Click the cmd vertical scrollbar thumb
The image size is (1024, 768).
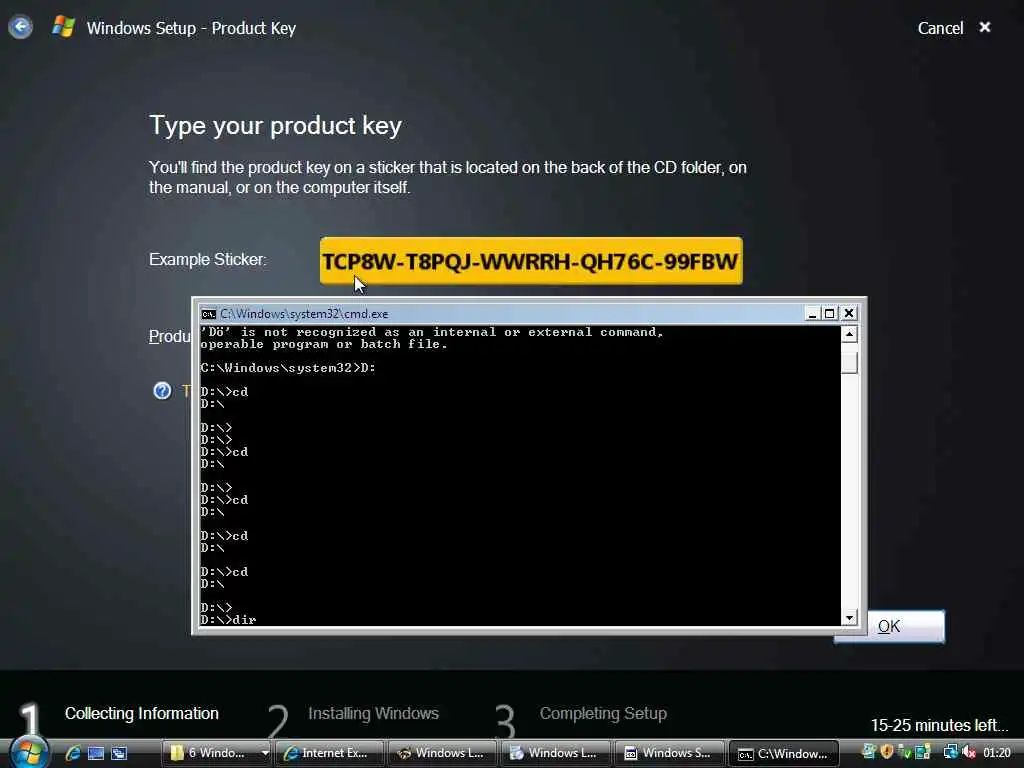pos(849,362)
